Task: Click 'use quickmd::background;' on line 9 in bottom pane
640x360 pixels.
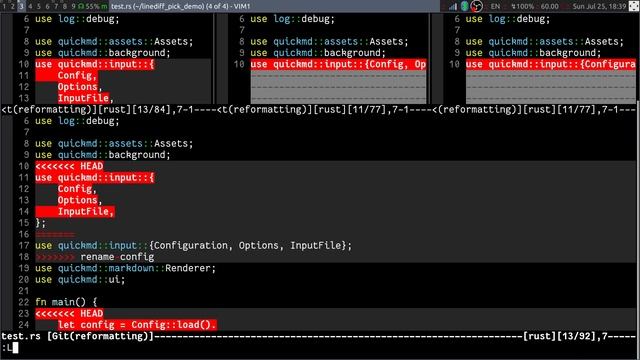Action: pyautogui.click(x=102, y=155)
